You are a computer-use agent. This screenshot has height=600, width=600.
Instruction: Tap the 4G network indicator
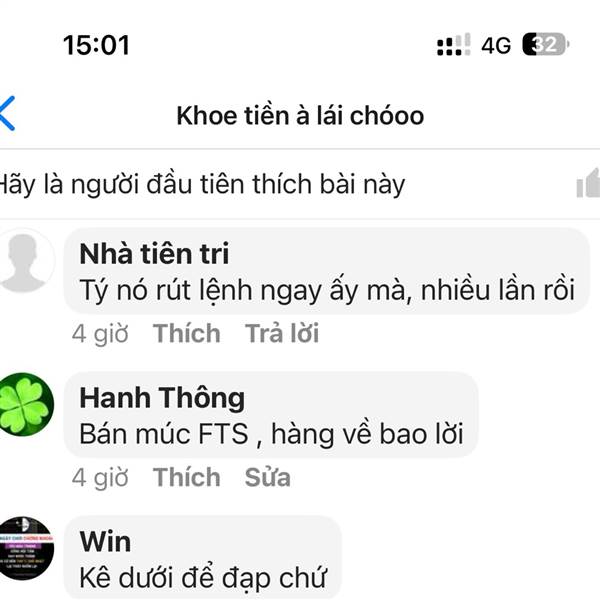click(496, 46)
